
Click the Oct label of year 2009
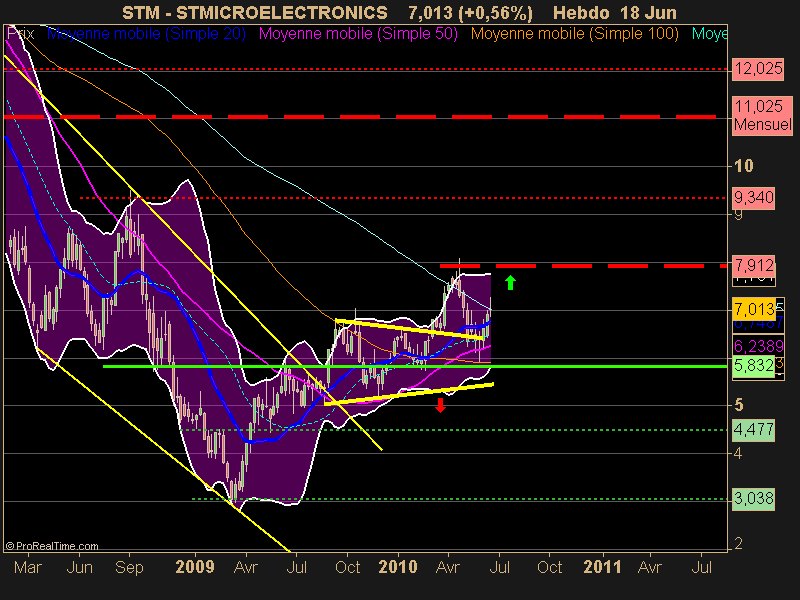(x=347, y=567)
